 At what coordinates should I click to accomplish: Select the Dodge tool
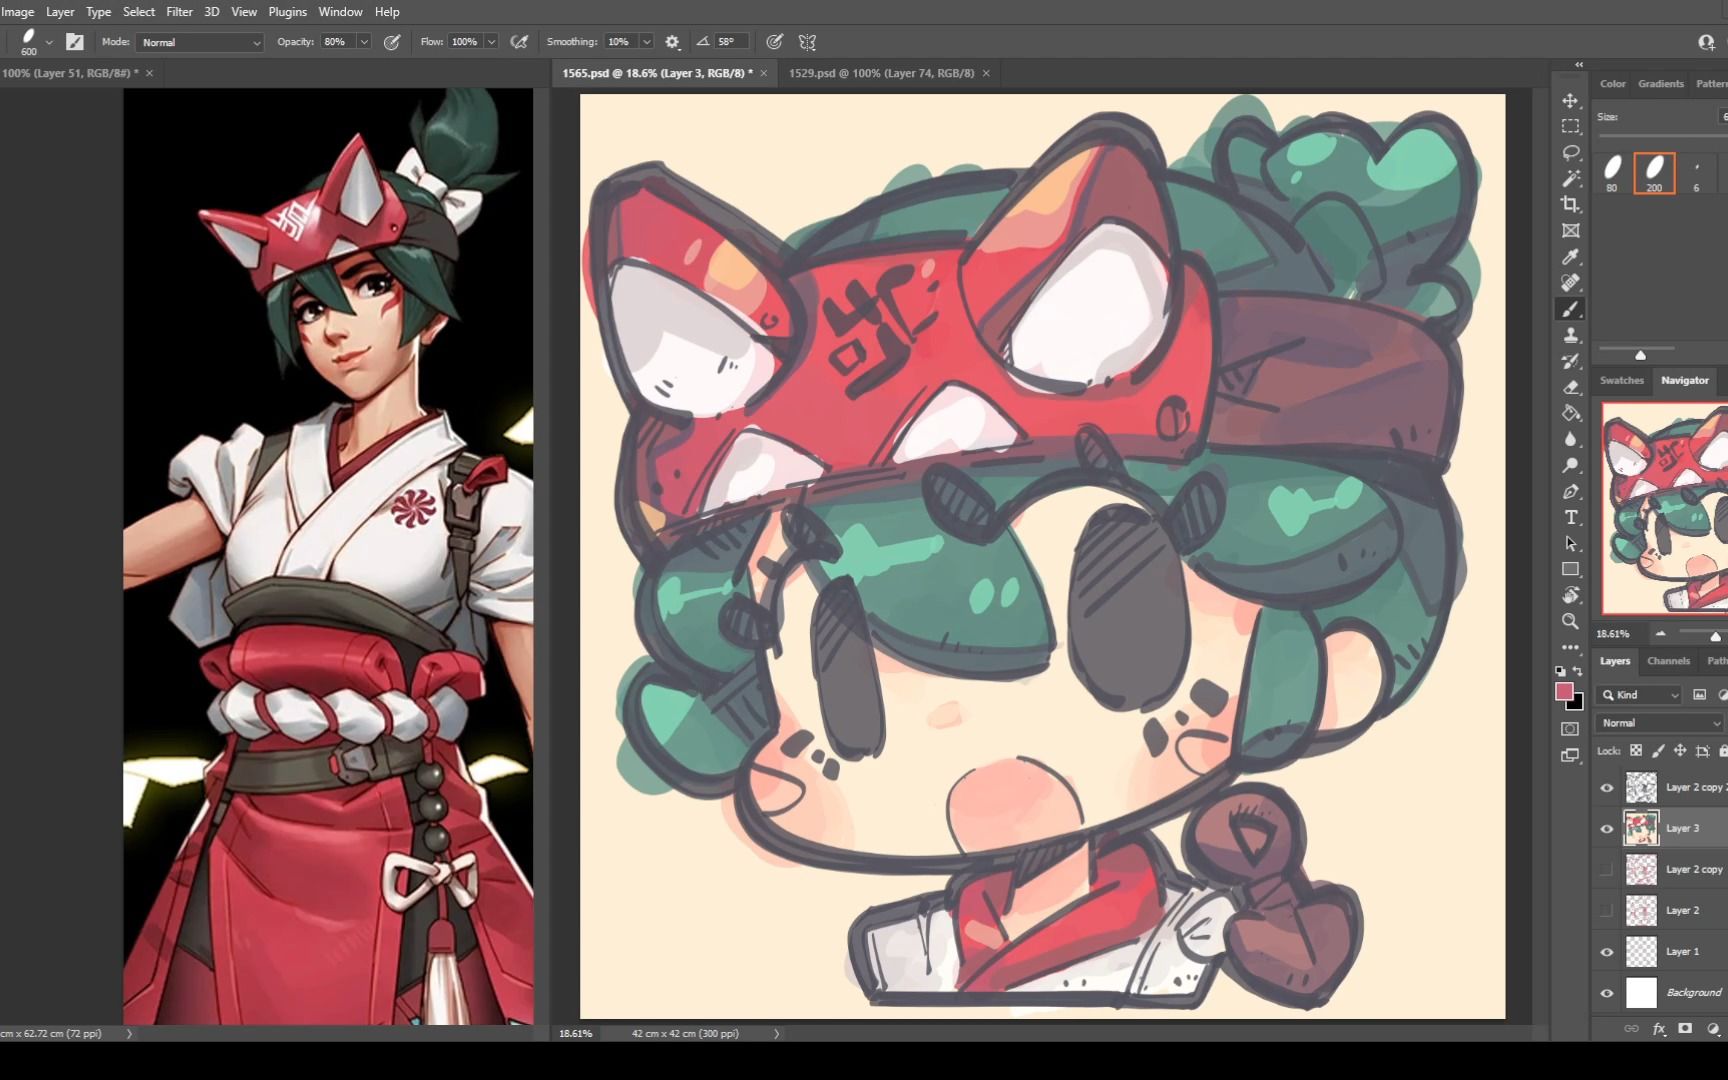1571,465
